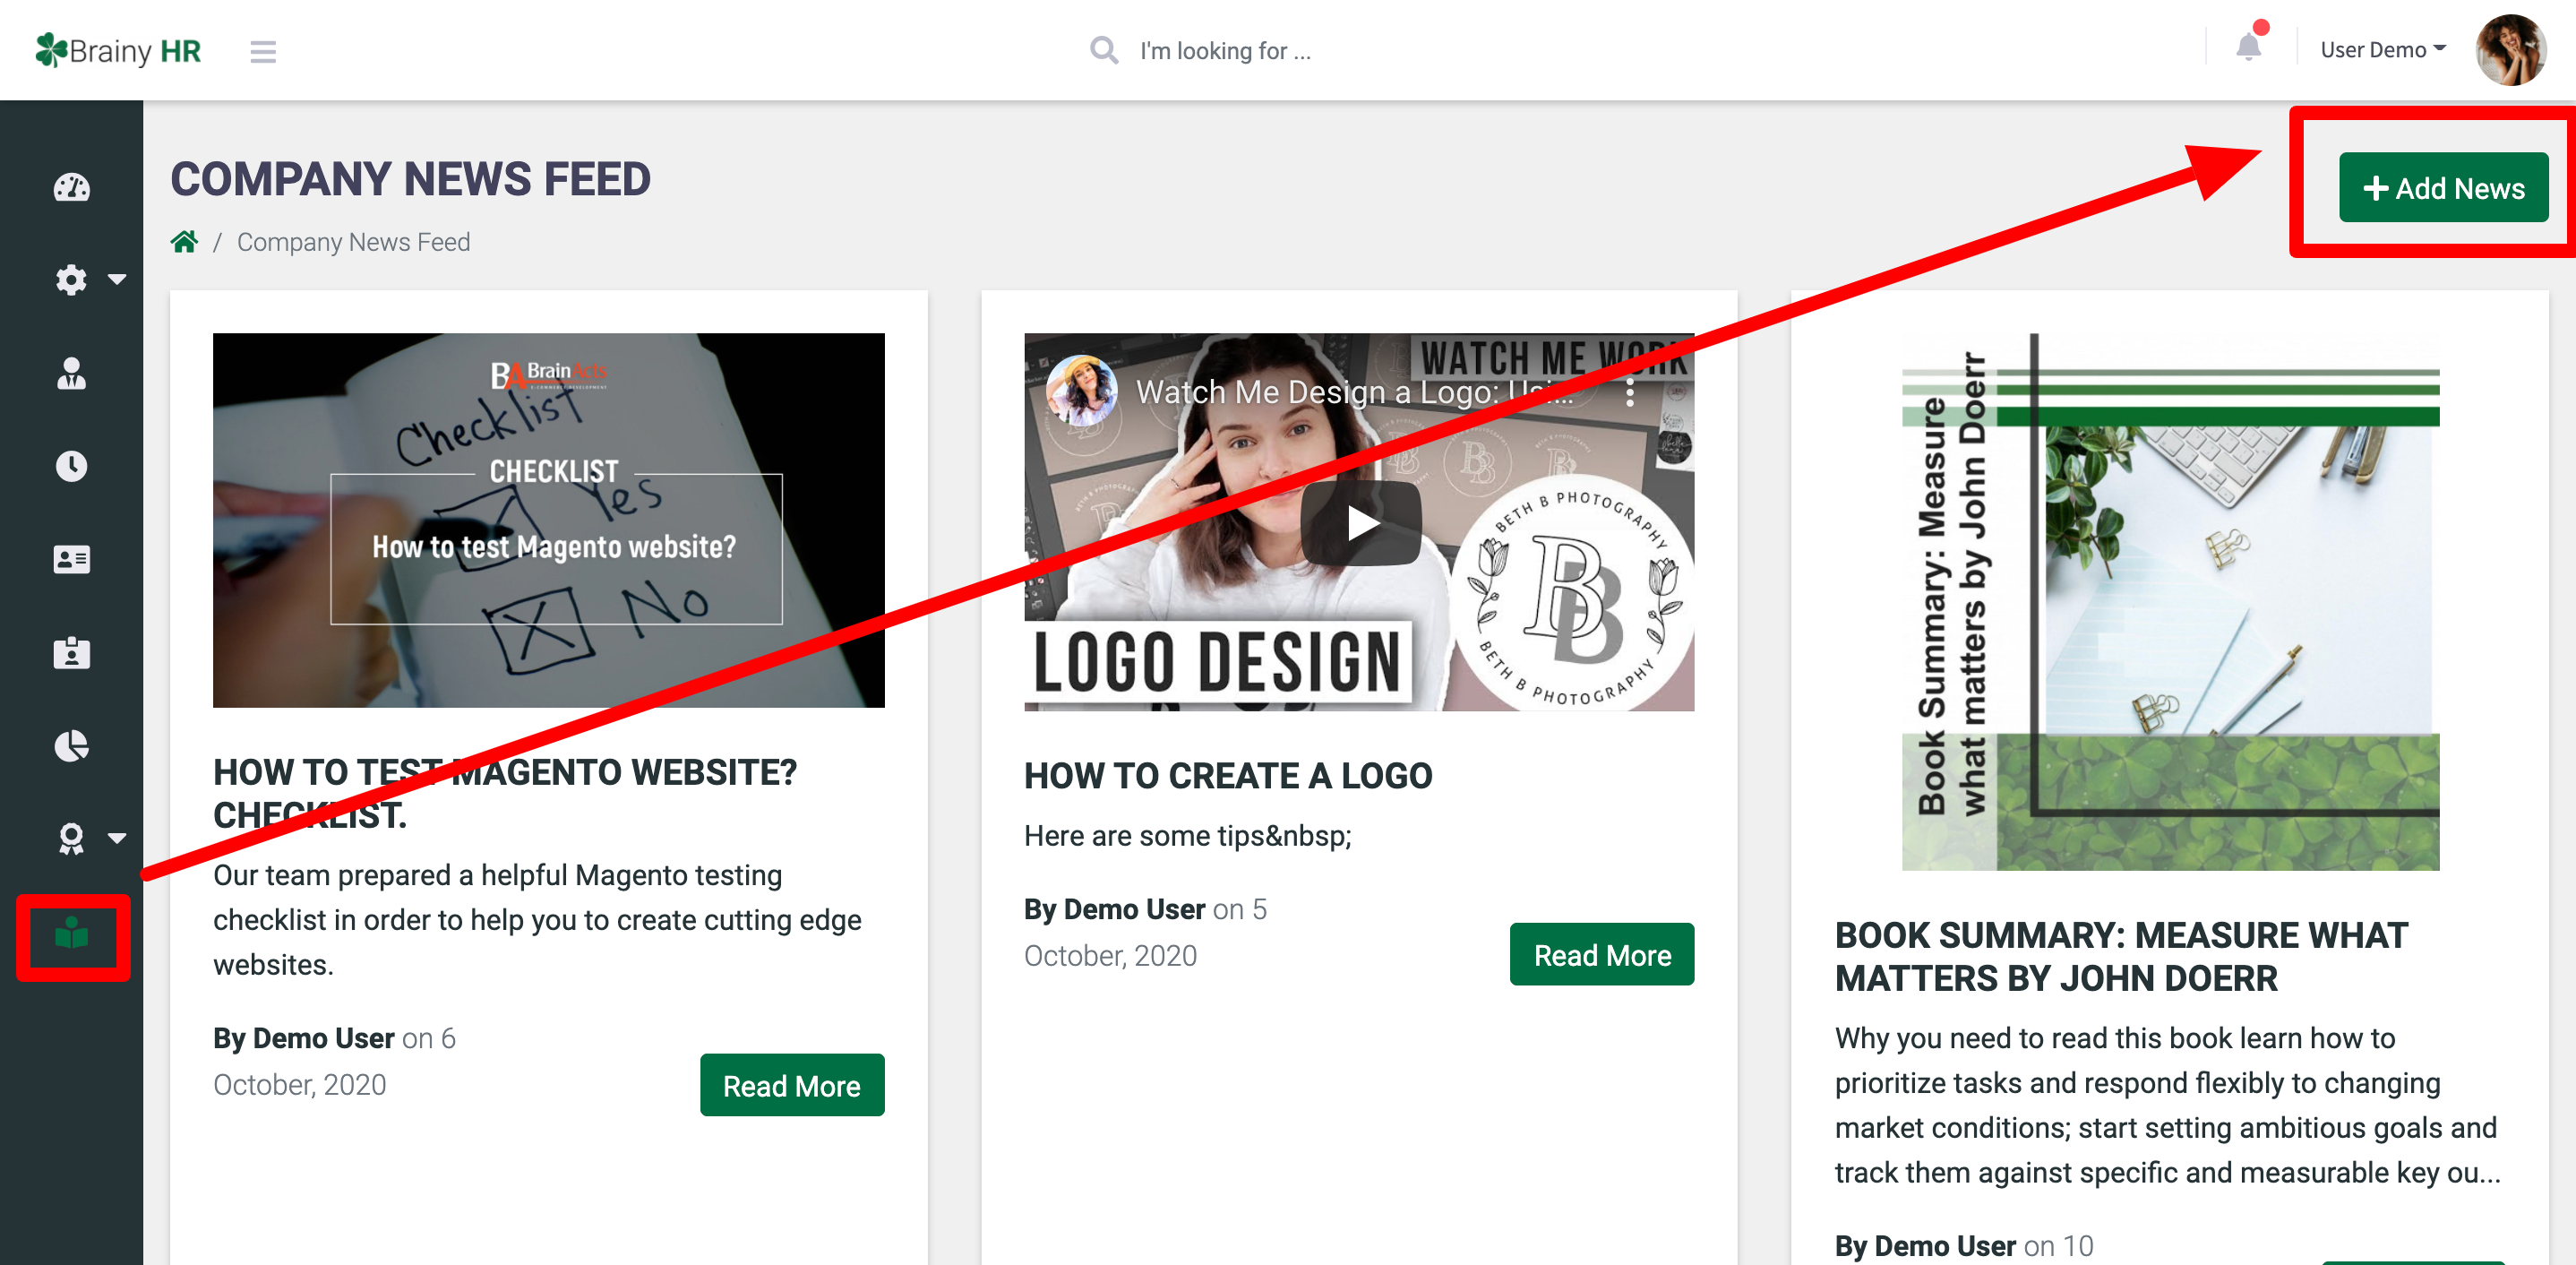The image size is (2576, 1265).
Task: Open the ID card sidebar icon
Action: click(x=71, y=559)
